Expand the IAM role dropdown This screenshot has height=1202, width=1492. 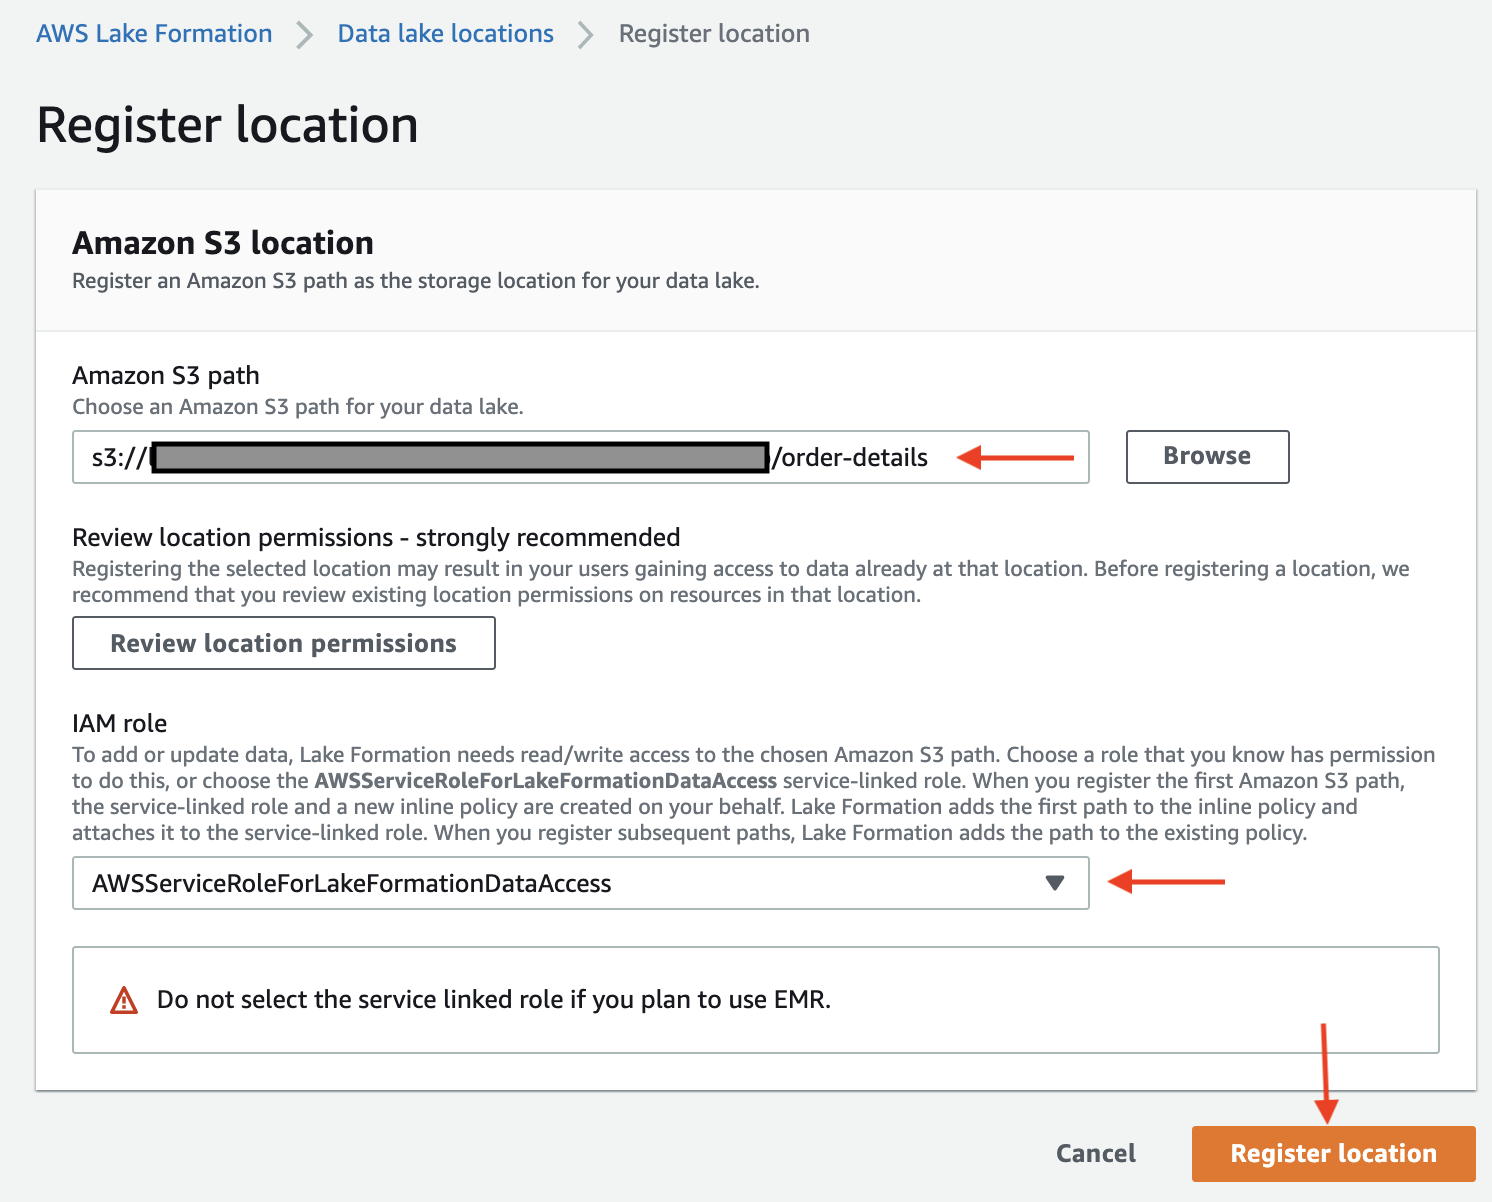(x=580, y=883)
